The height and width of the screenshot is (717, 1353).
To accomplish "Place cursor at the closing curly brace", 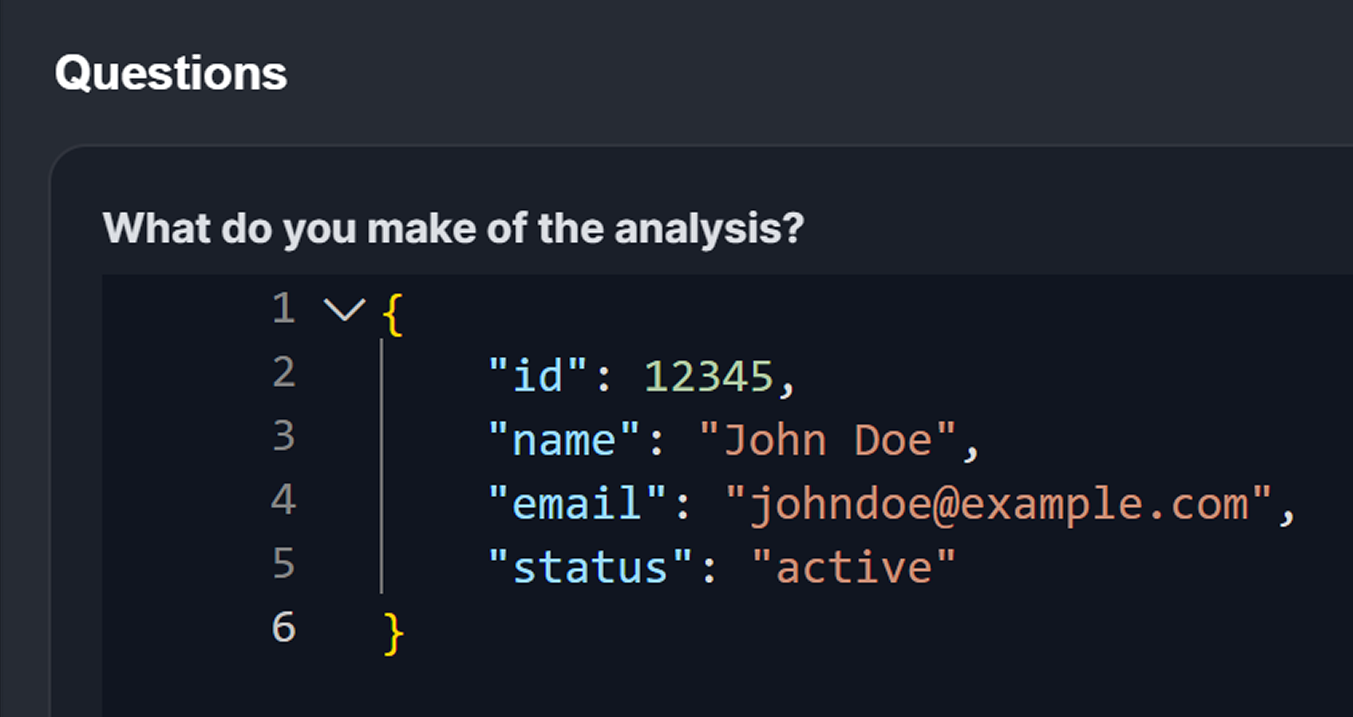I will [393, 634].
